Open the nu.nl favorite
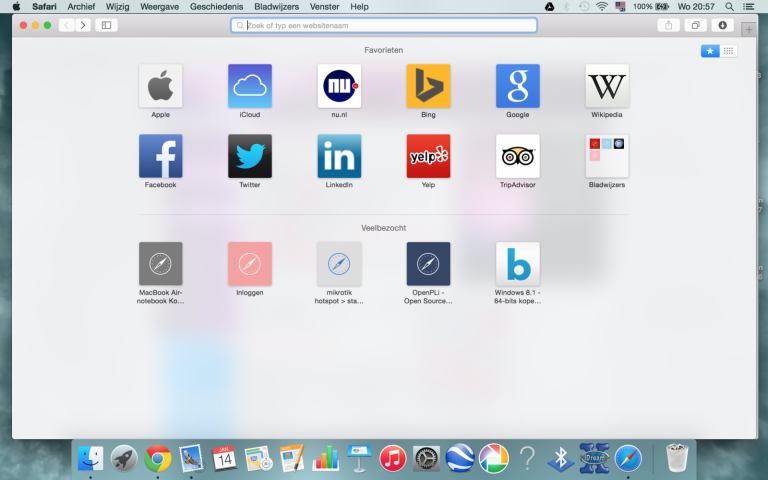Viewport: 768px width, 480px height. click(x=339, y=86)
